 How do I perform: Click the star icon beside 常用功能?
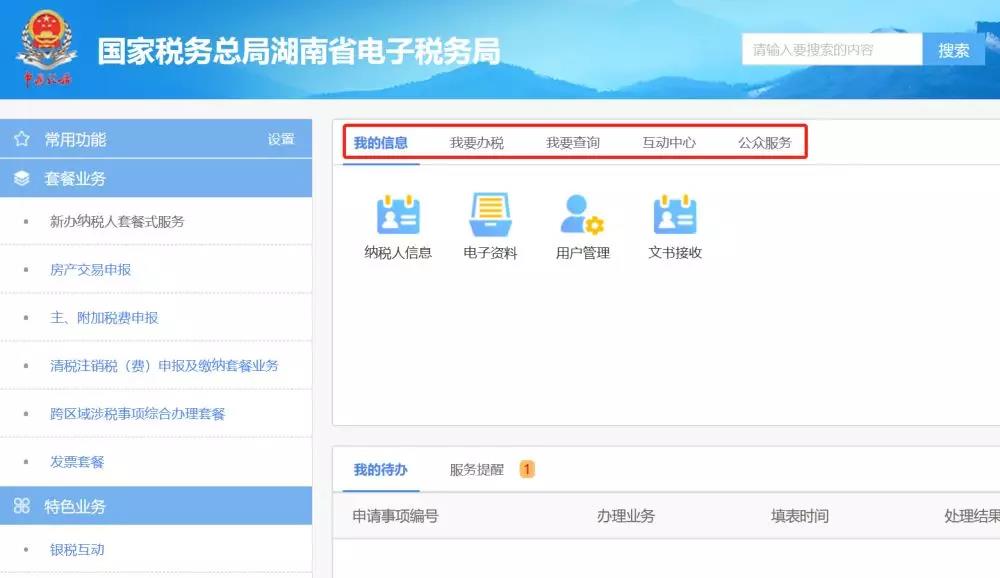pos(21,139)
